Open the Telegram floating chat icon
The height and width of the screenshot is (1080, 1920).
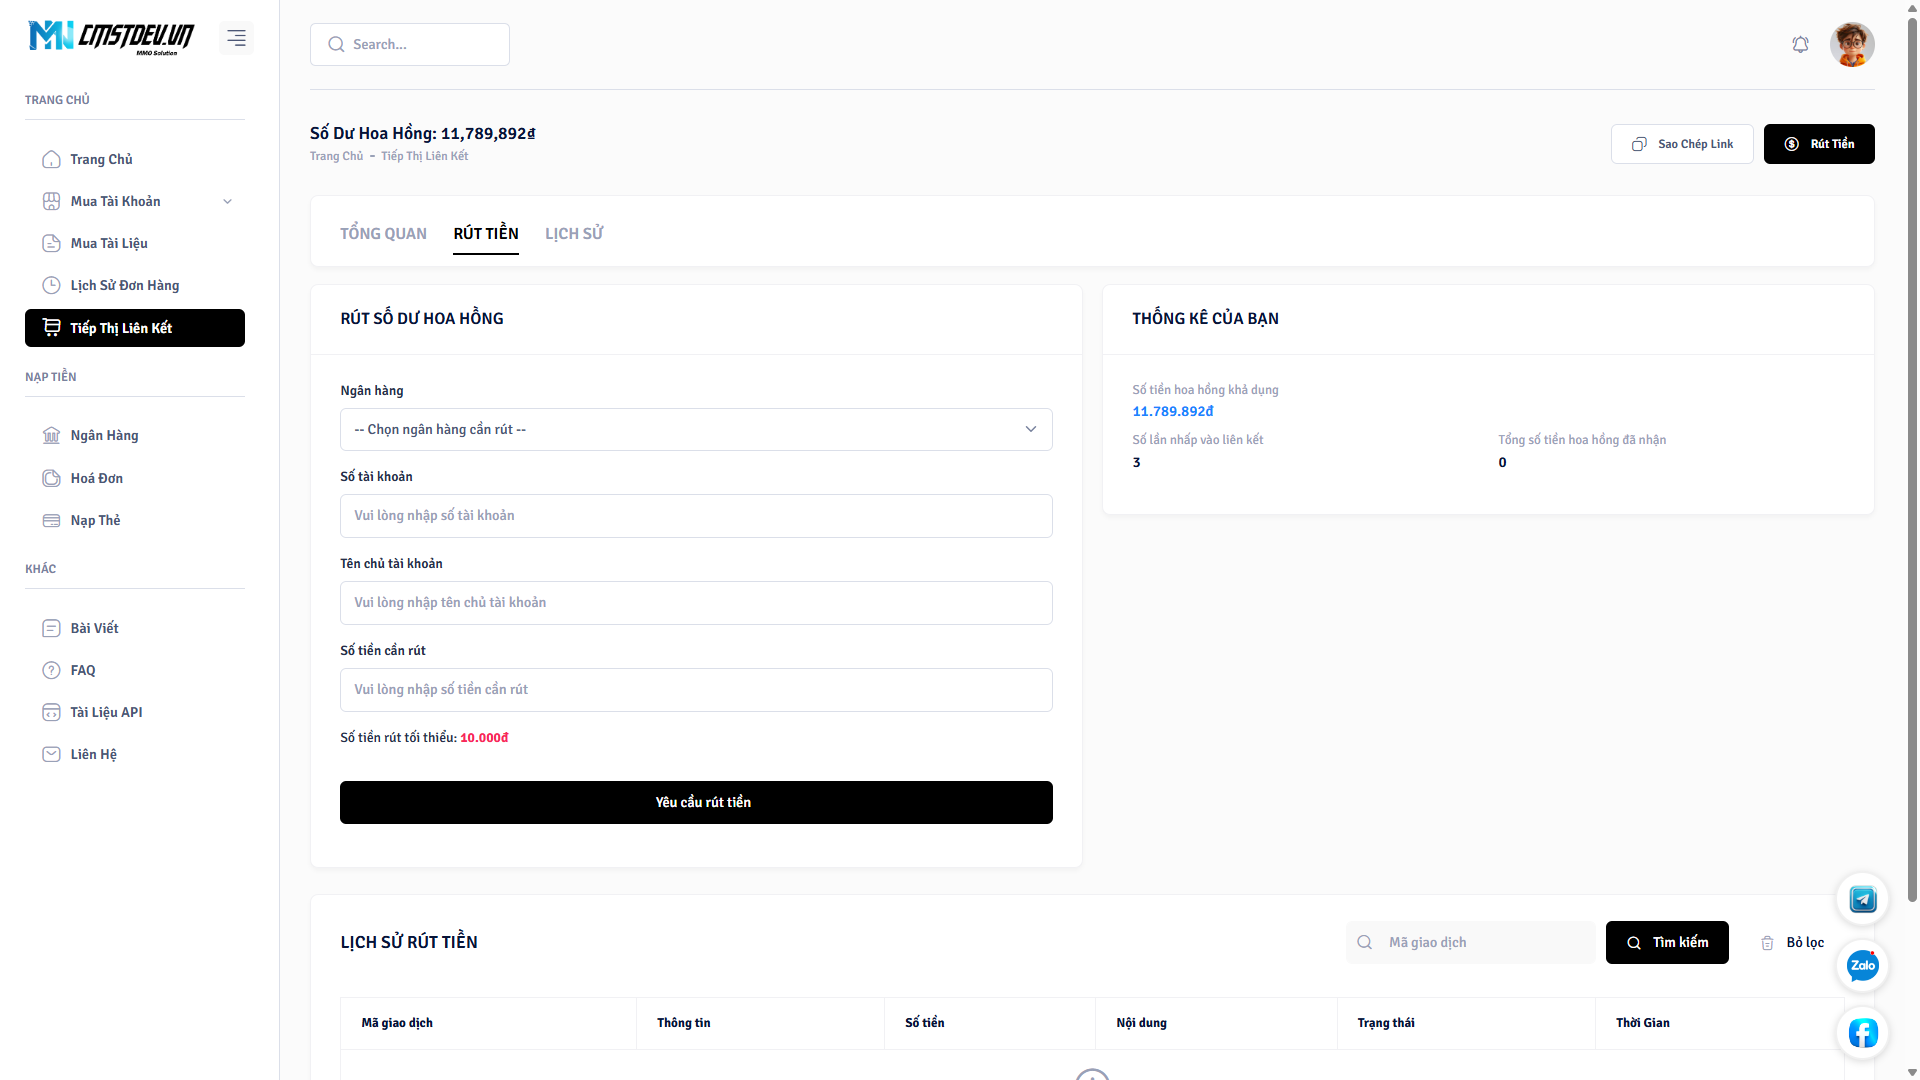click(1862, 899)
